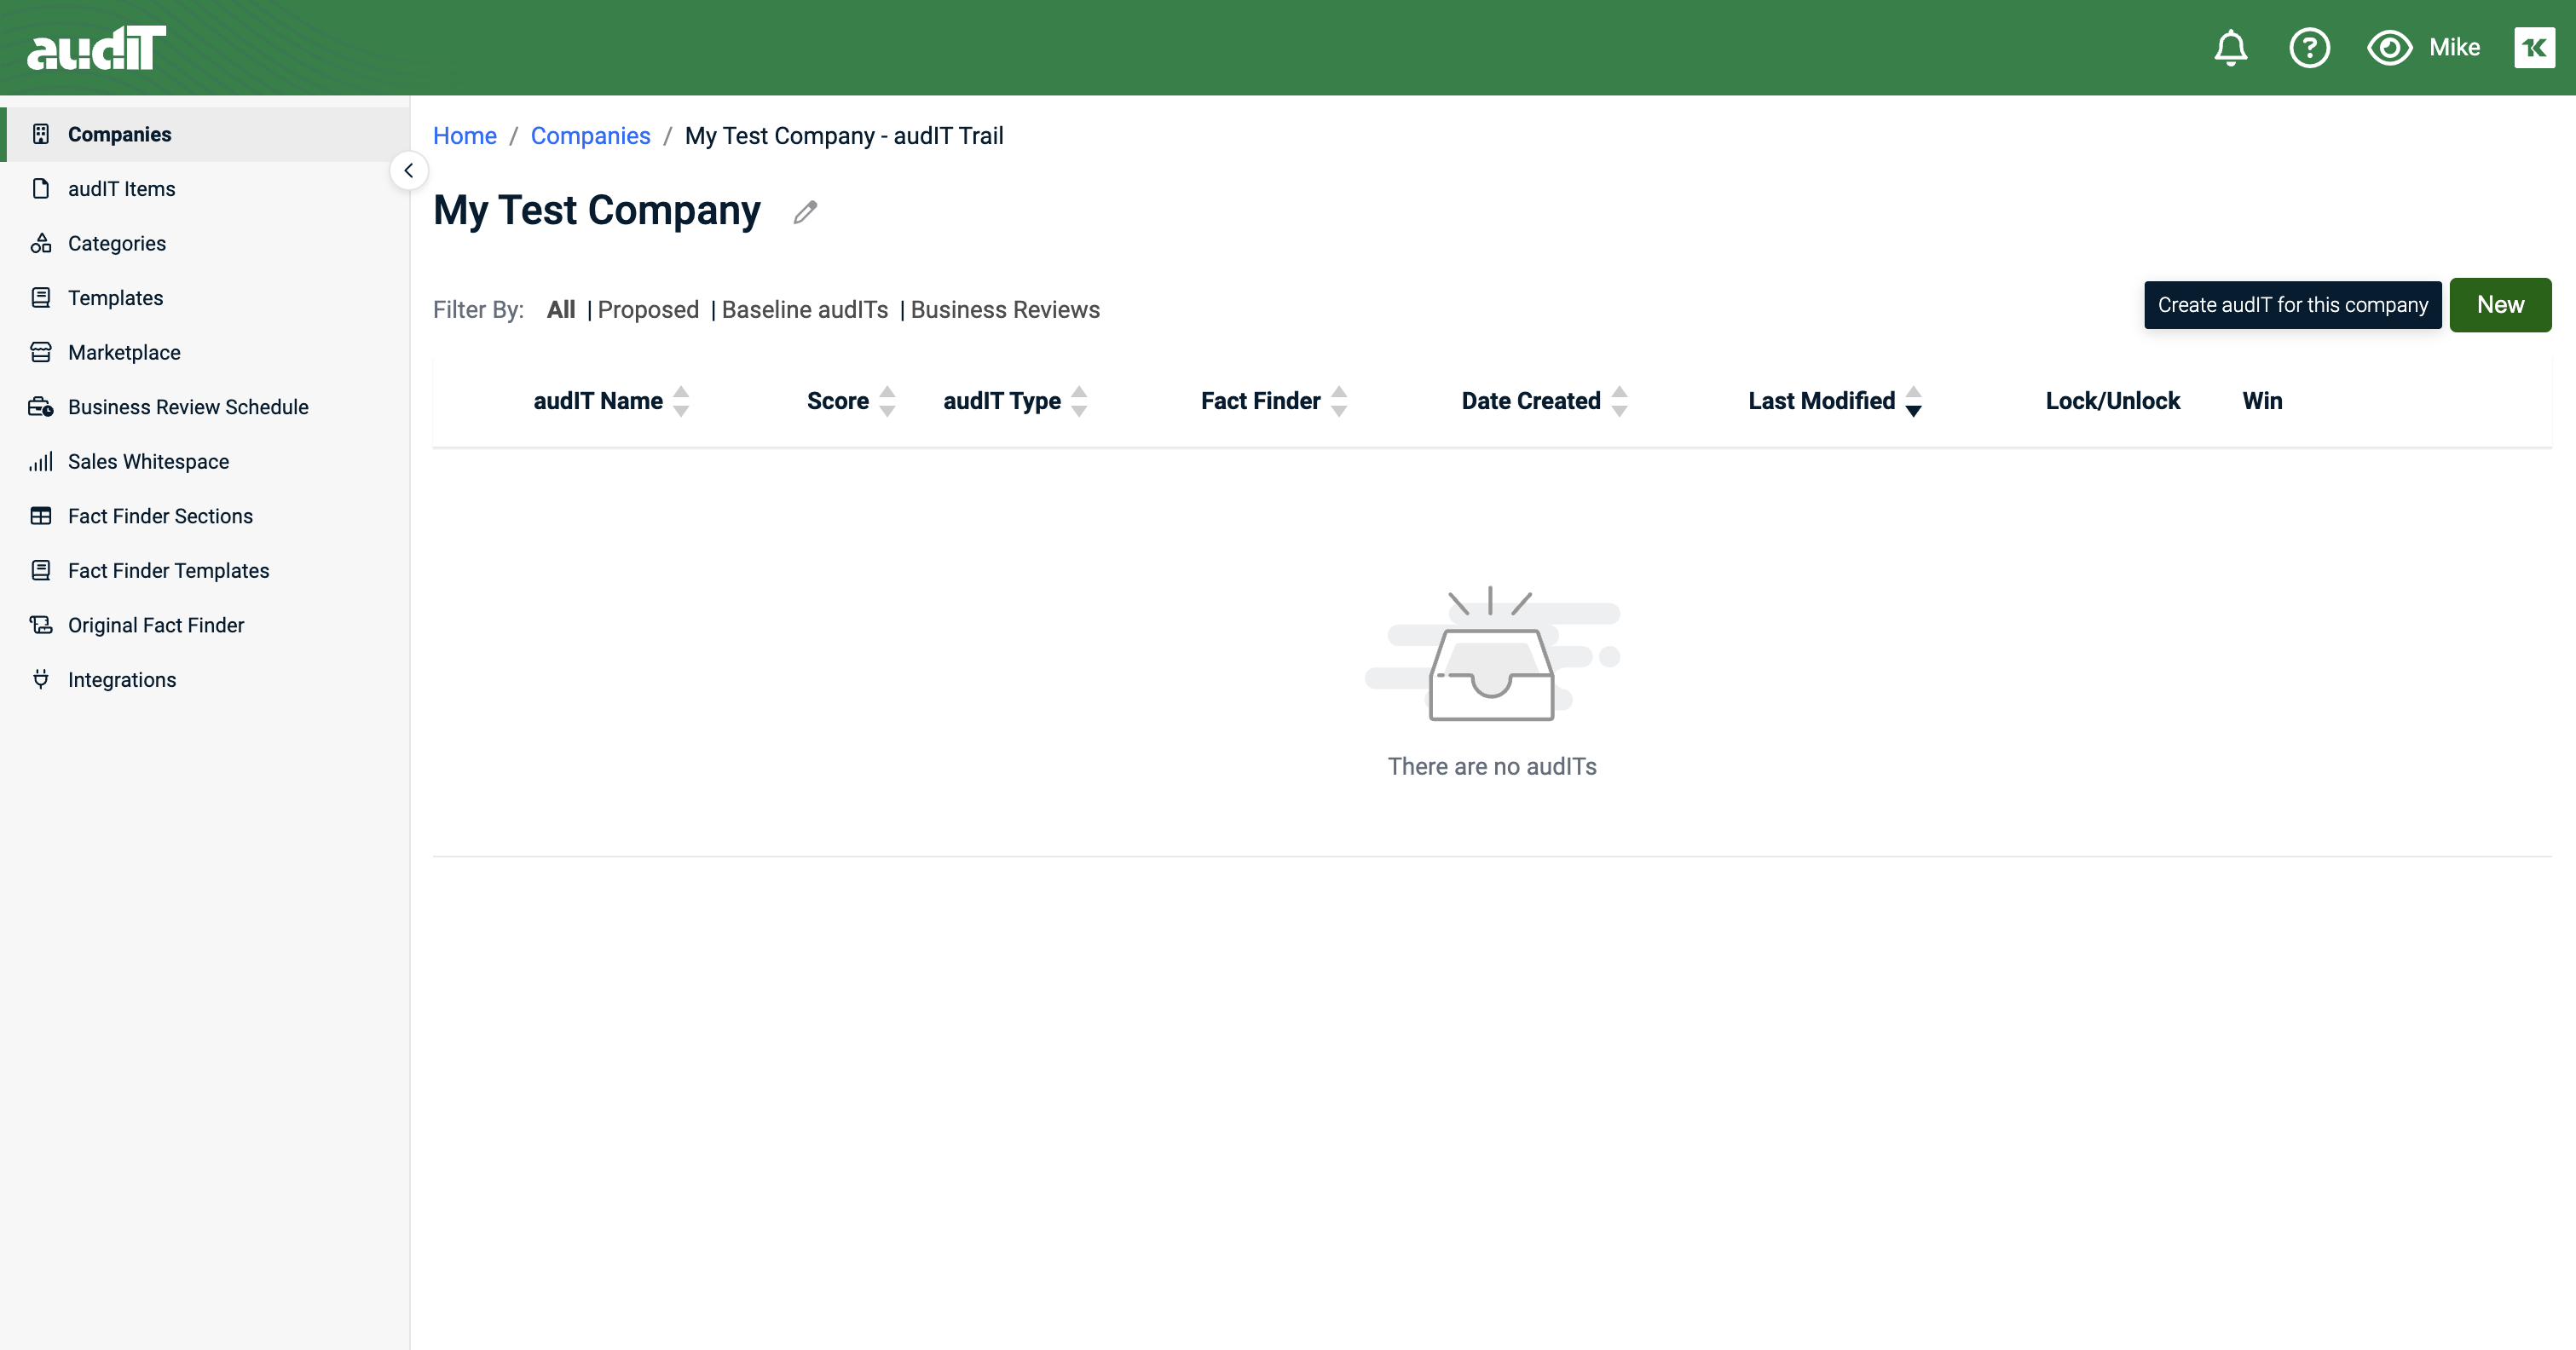Open the company logo avatar in the top-right
The image size is (2576, 1350).
2534,48
